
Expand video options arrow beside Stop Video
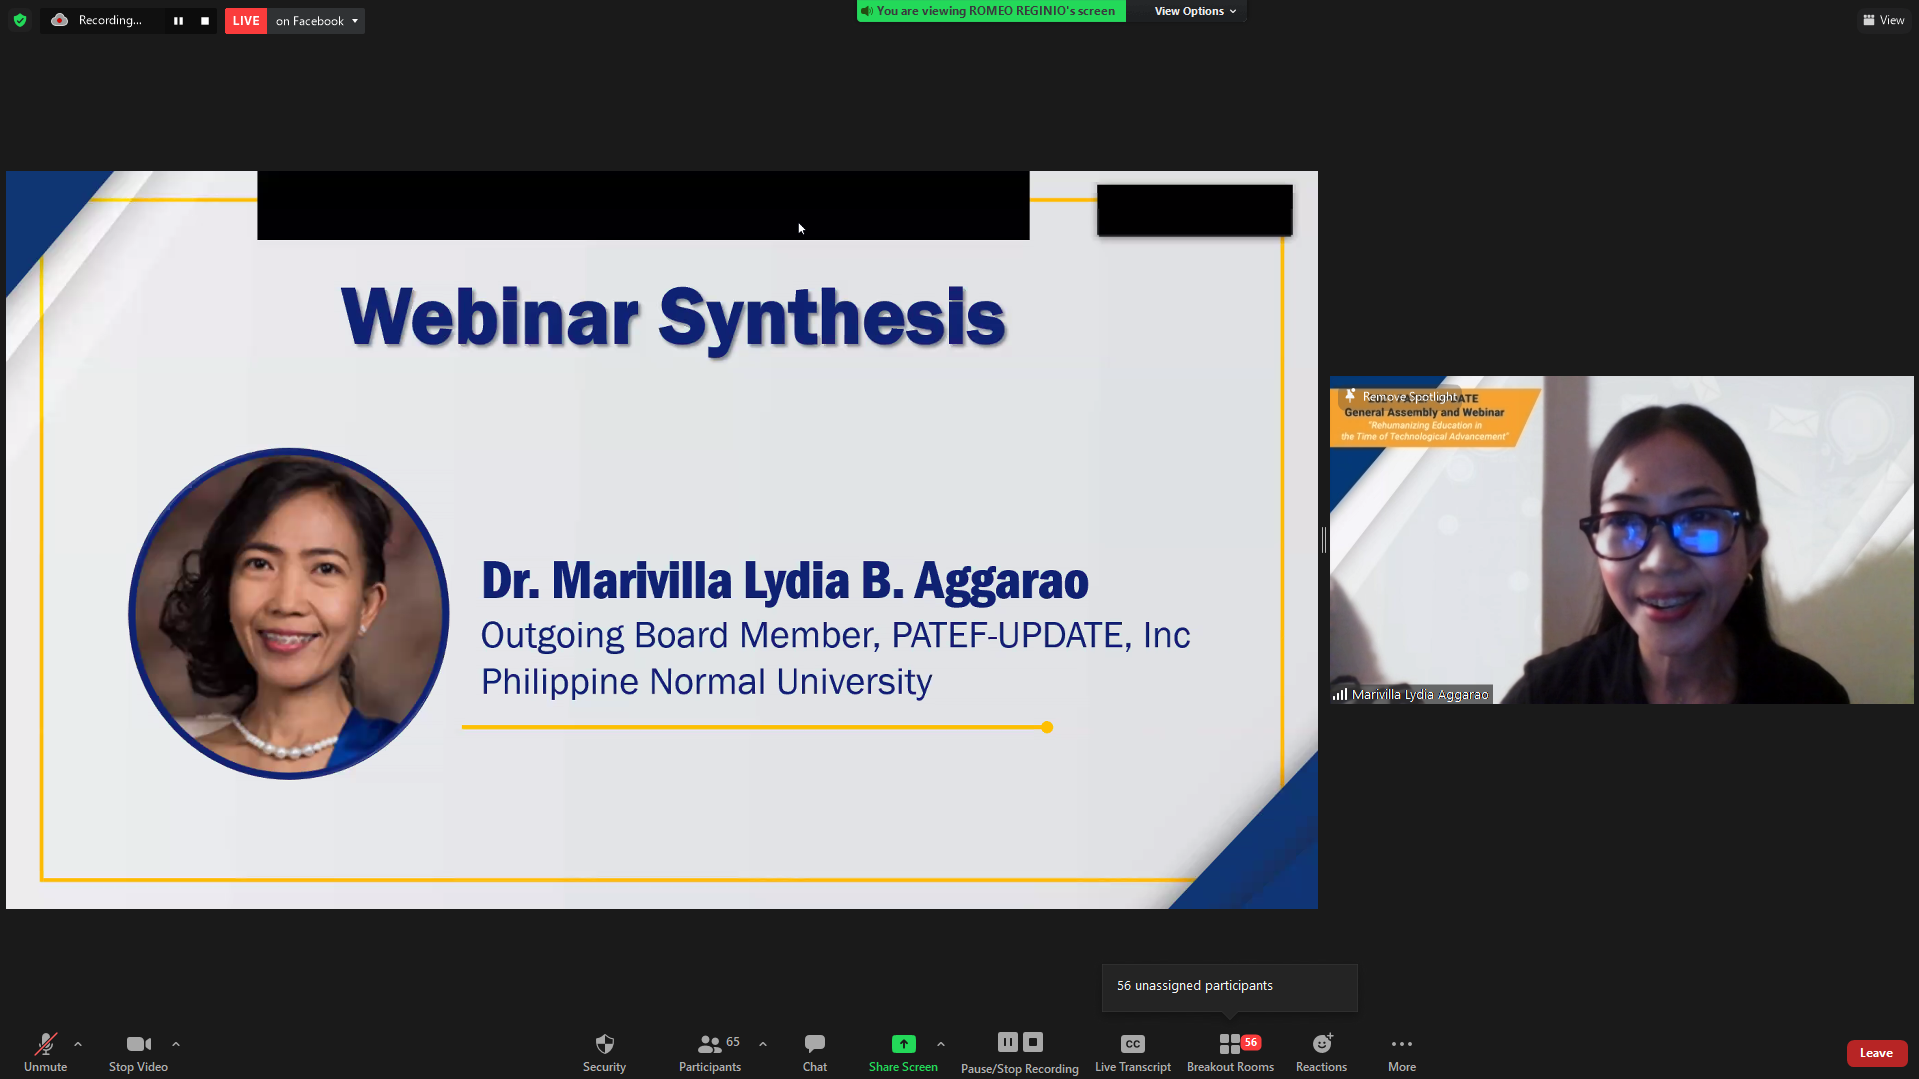[x=176, y=1044]
